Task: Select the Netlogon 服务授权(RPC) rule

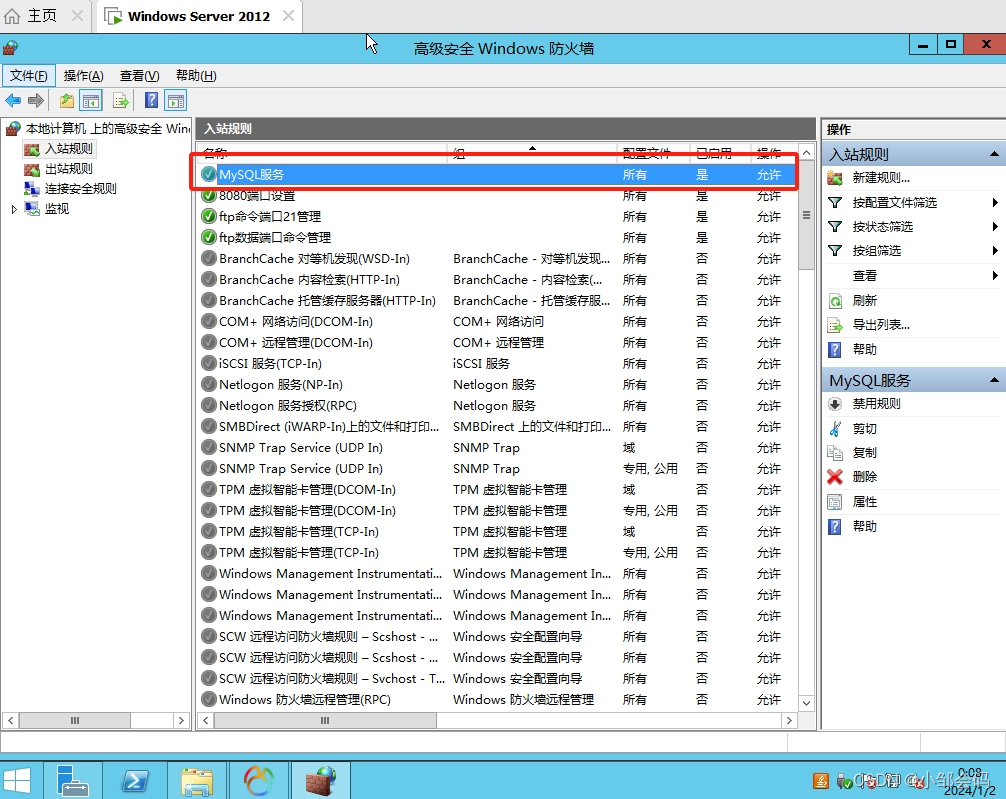Action: click(x=287, y=406)
